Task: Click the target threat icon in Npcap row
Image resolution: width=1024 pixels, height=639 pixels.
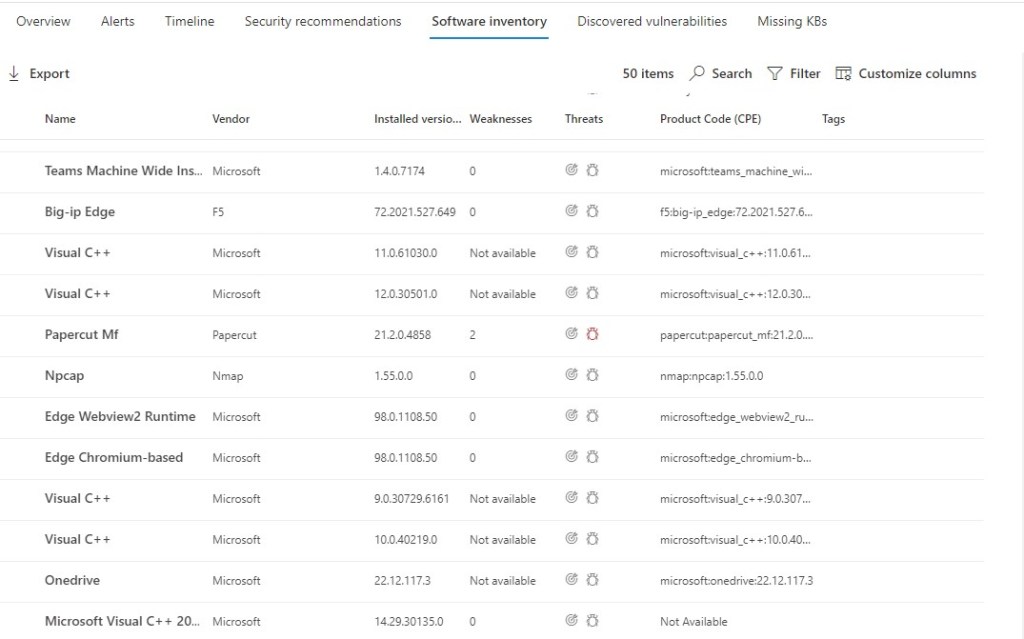Action: (572, 376)
